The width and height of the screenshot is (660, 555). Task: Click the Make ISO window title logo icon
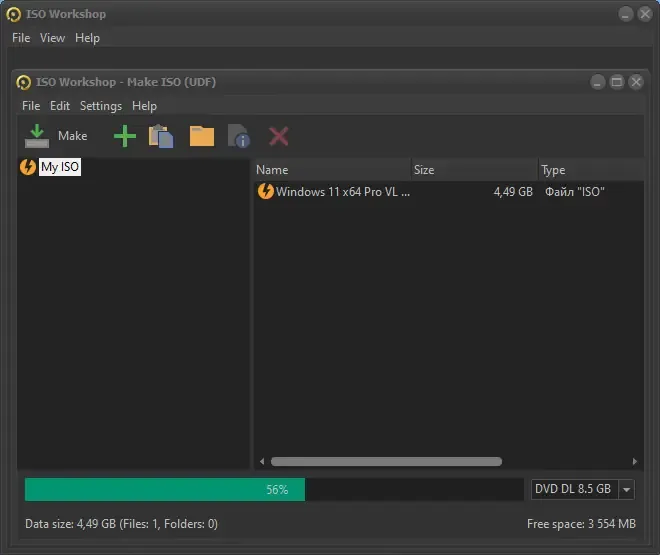[x=24, y=82]
